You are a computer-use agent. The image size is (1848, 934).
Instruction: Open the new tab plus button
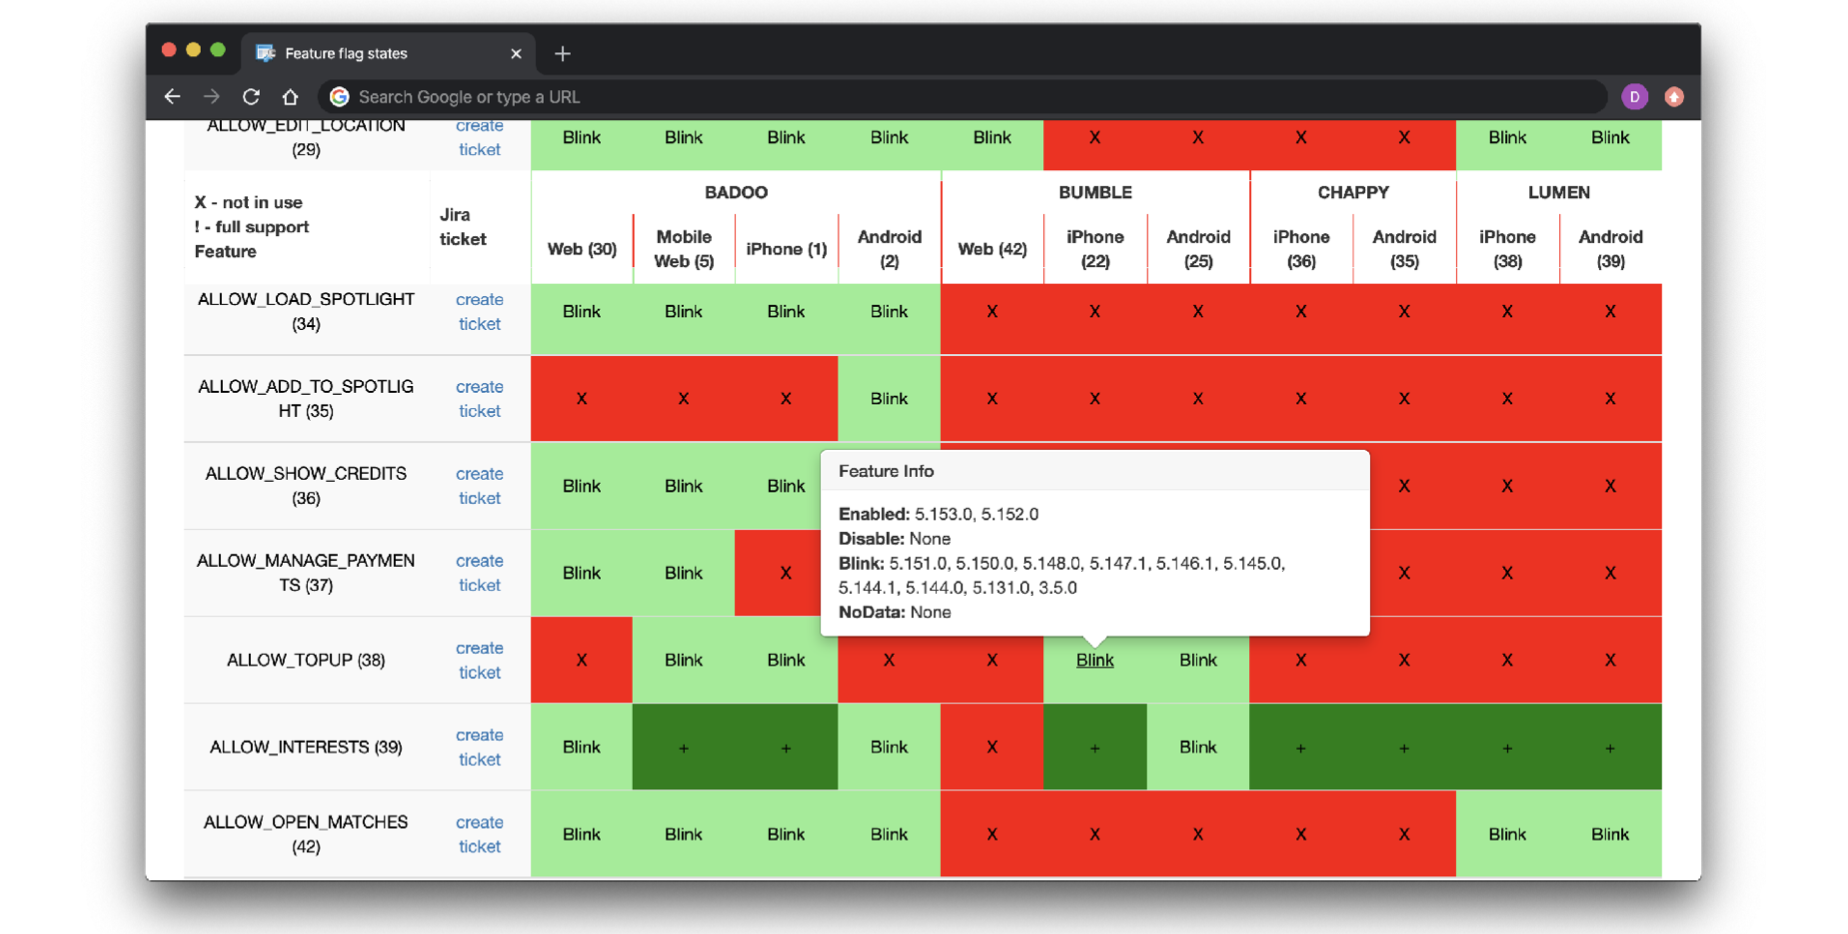[x=563, y=53]
